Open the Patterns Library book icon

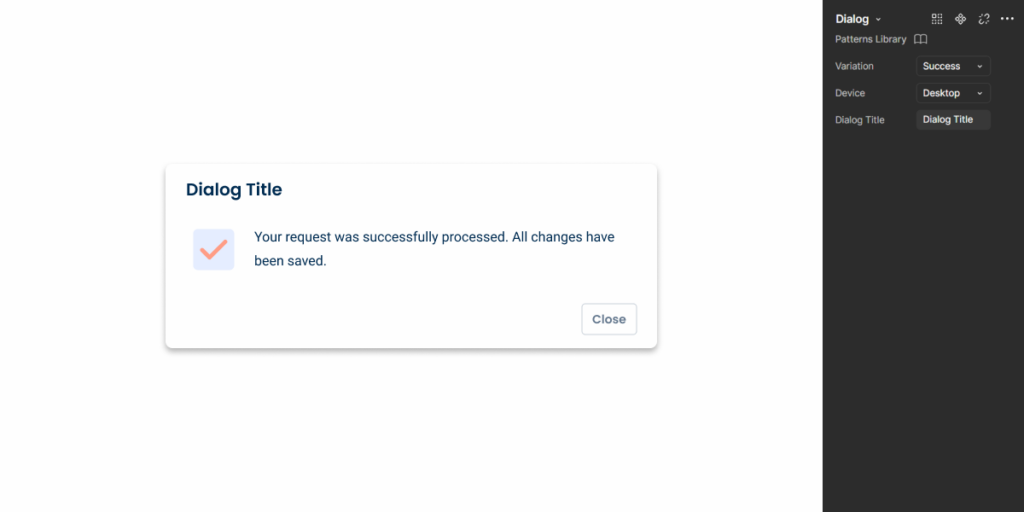pyautogui.click(x=920, y=39)
